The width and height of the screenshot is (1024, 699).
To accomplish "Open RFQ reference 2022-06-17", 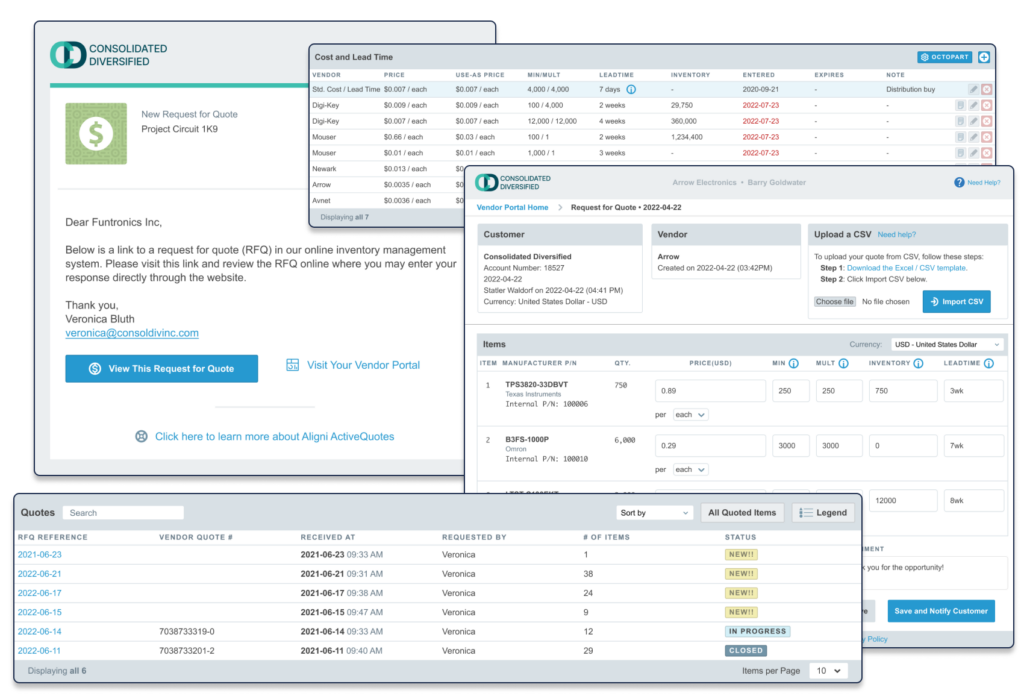I will [40, 593].
